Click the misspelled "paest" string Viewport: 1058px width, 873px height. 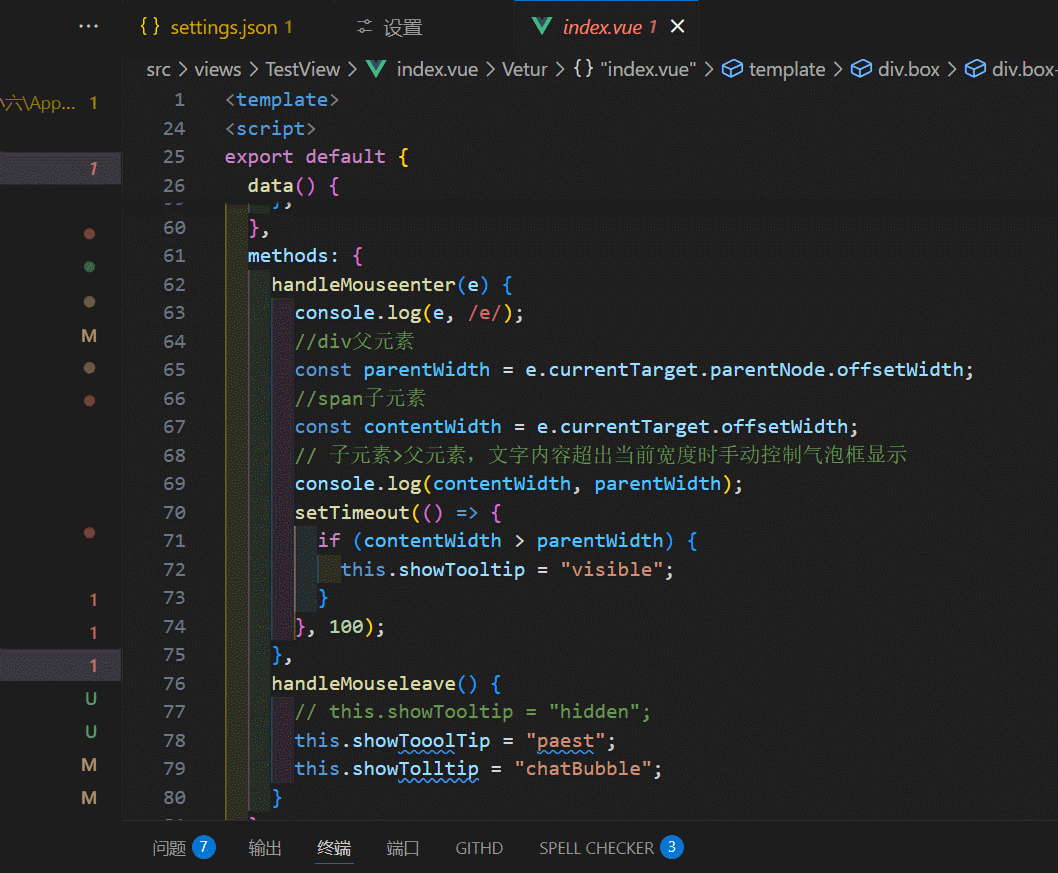(565, 741)
